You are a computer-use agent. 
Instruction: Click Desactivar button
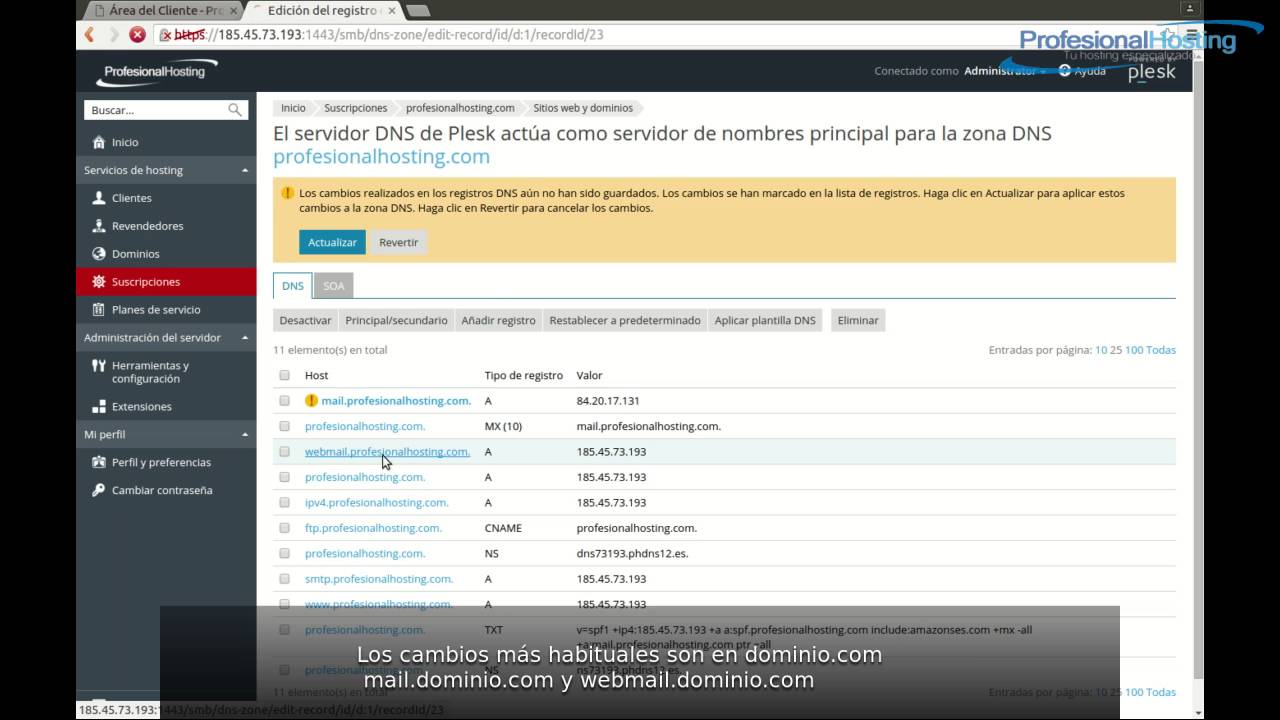tap(305, 320)
